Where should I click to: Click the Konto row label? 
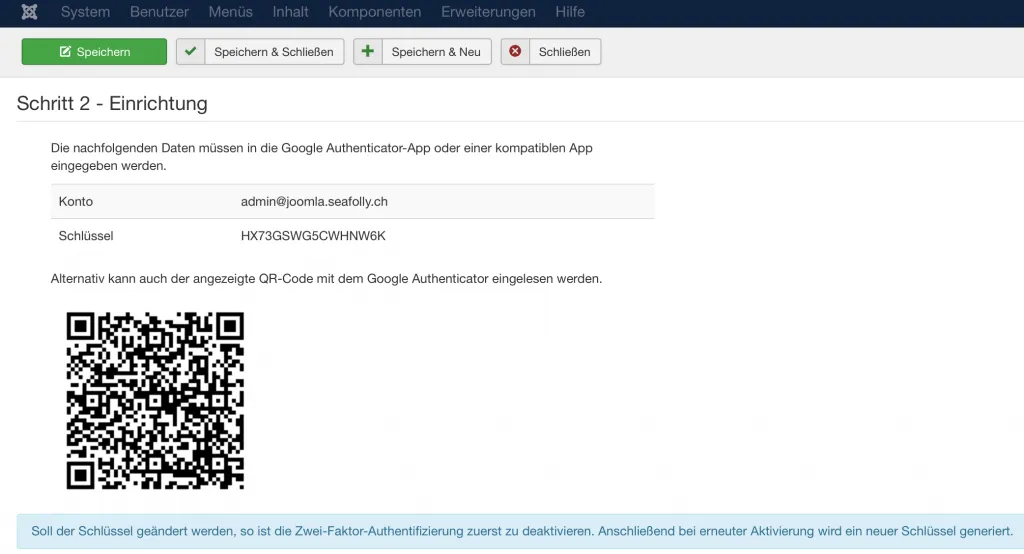point(76,201)
